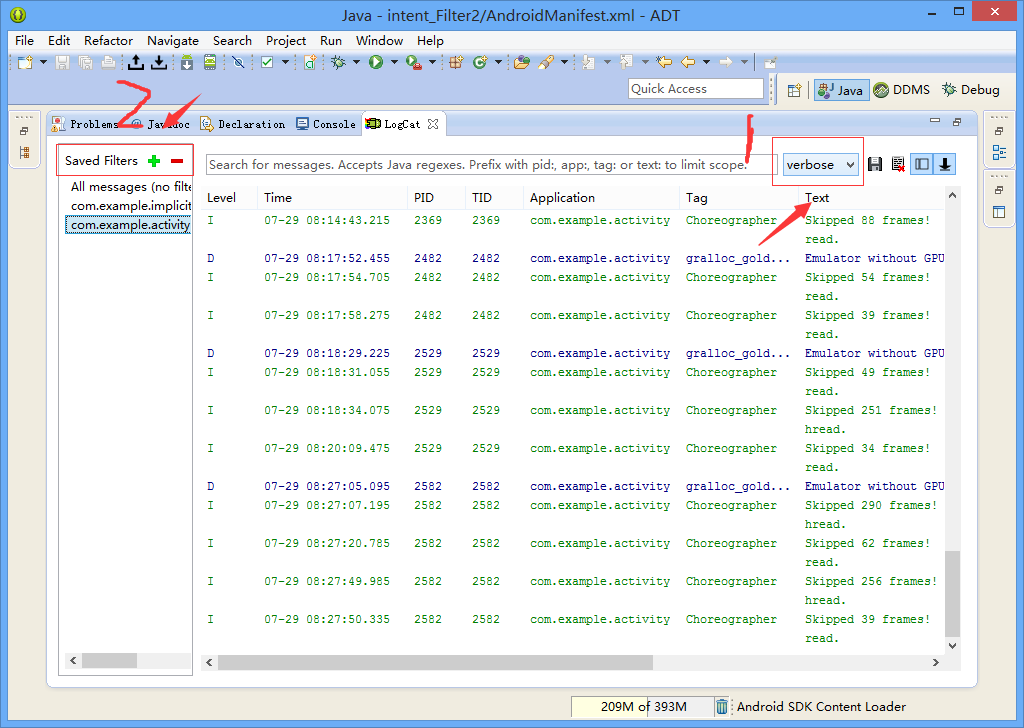1024x728 pixels.
Task: Toggle the Saved Filters view display
Action: coord(921,165)
